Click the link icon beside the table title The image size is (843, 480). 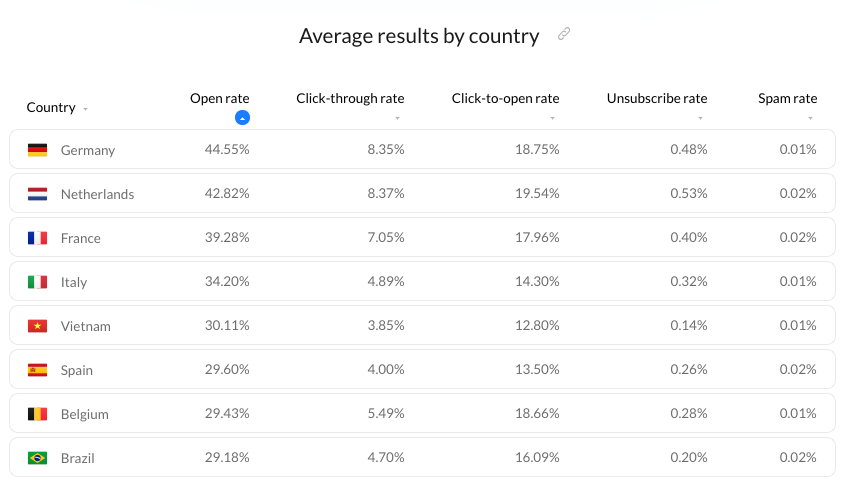pos(564,35)
